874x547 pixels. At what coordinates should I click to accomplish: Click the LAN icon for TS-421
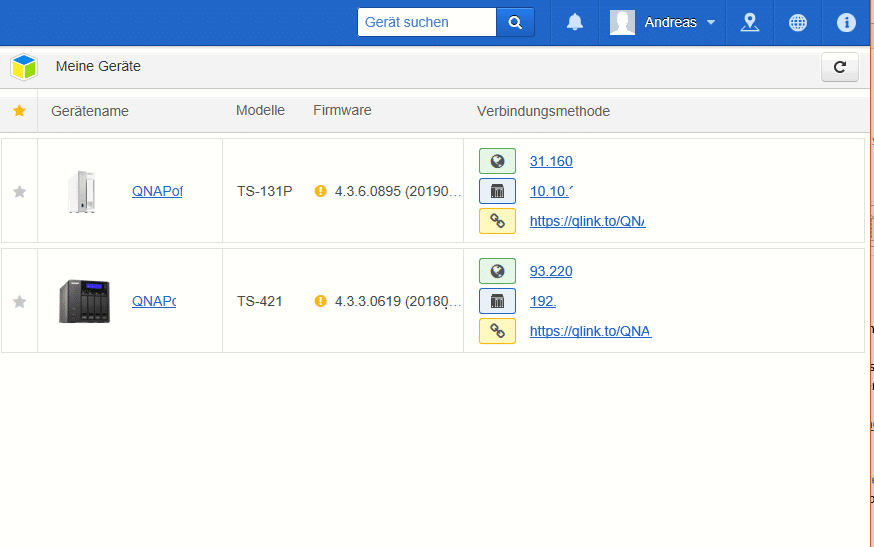pos(497,301)
